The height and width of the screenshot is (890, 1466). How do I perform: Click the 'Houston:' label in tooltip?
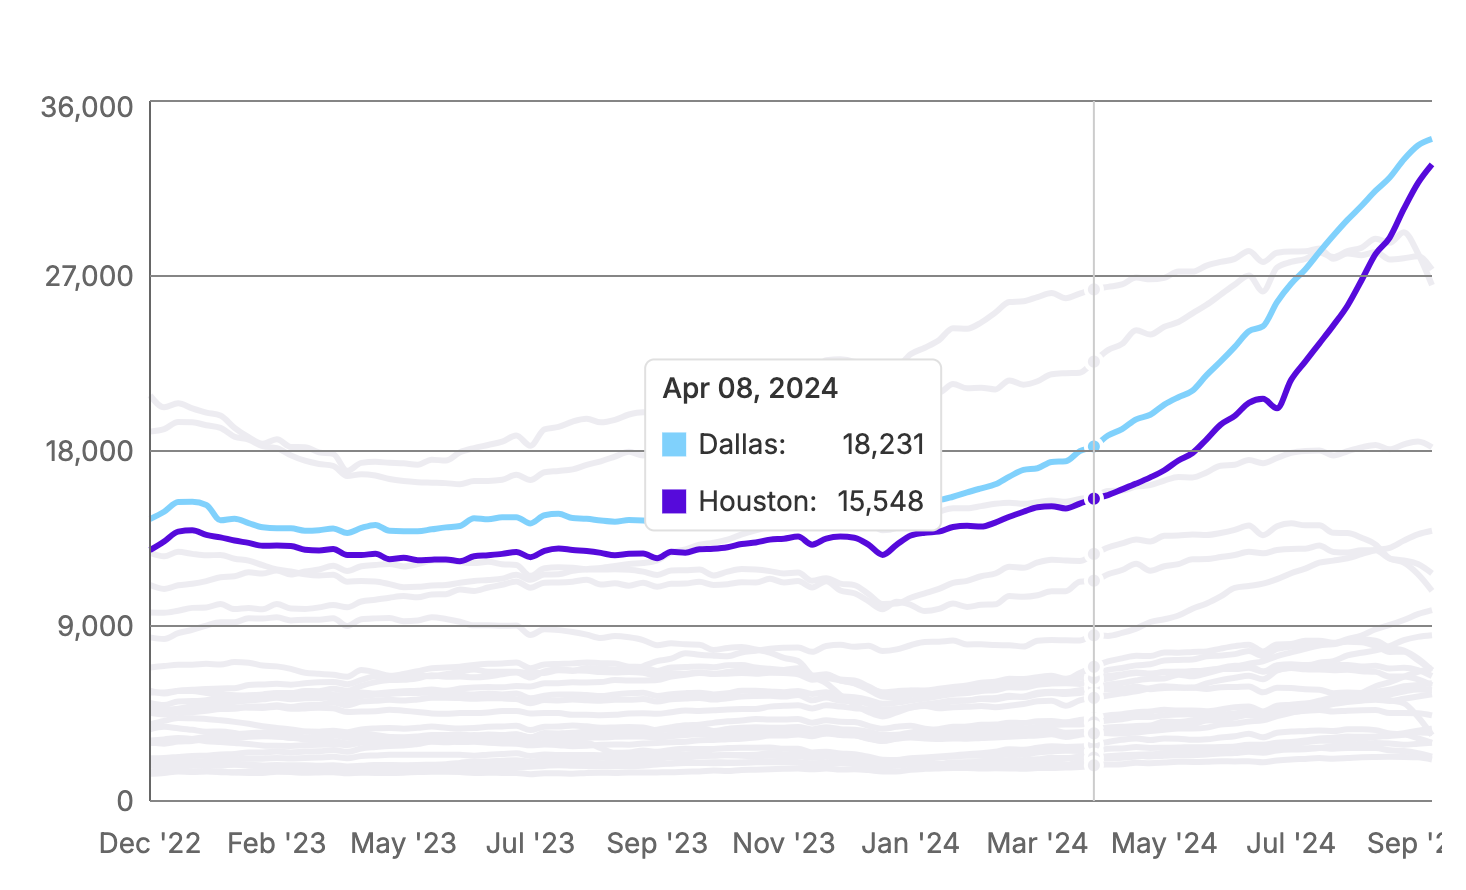point(758,501)
